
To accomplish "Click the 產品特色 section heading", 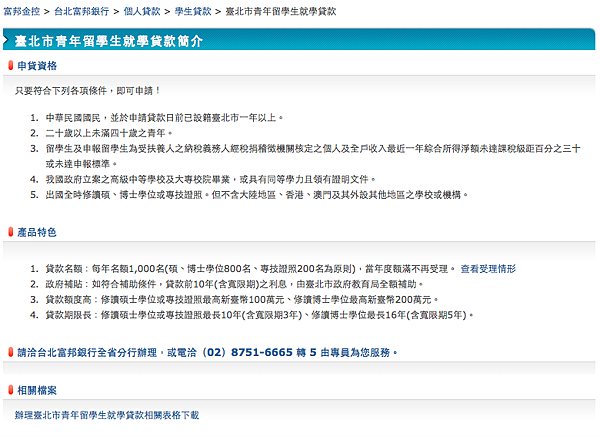I will point(37,232).
